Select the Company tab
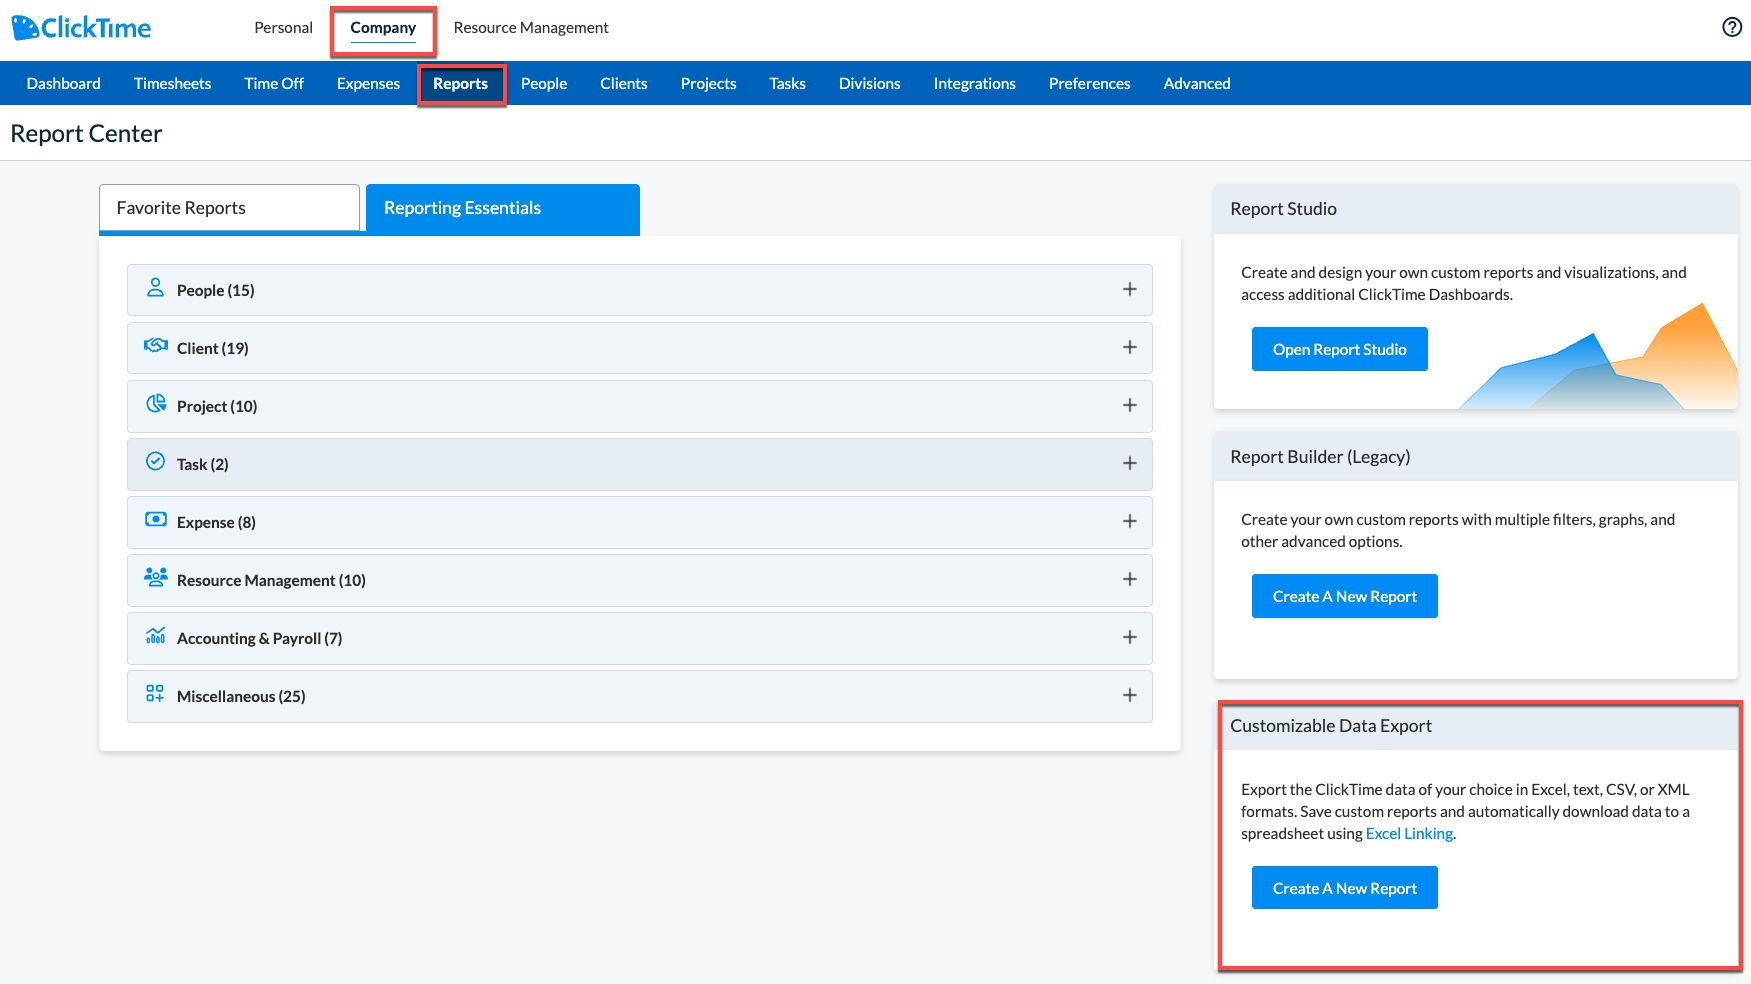 tap(383, 28)
